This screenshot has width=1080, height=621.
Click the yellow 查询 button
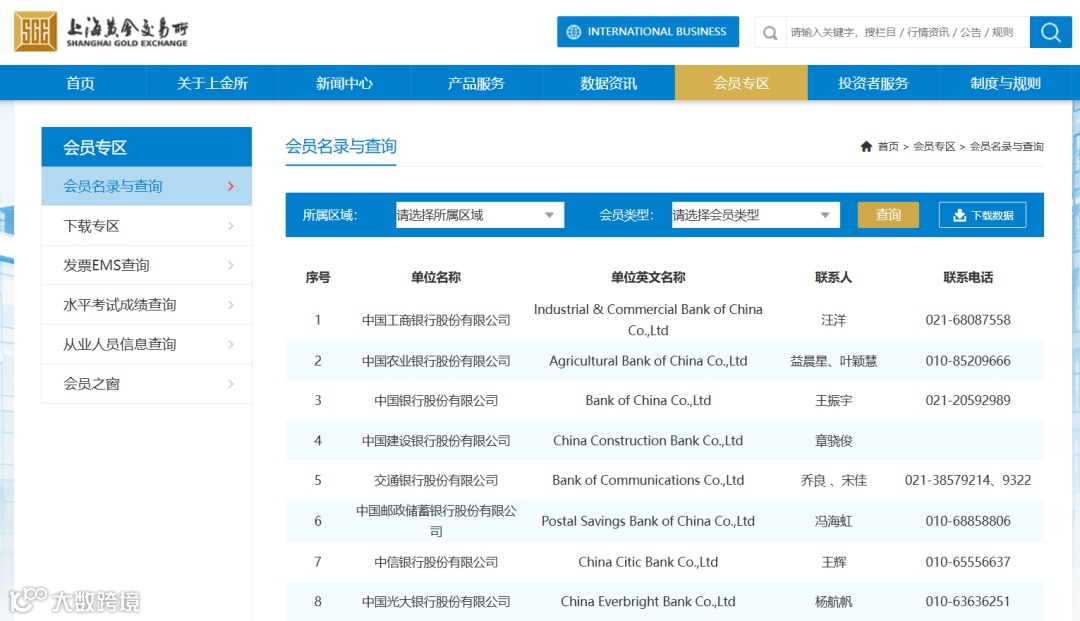click(888, 215)
